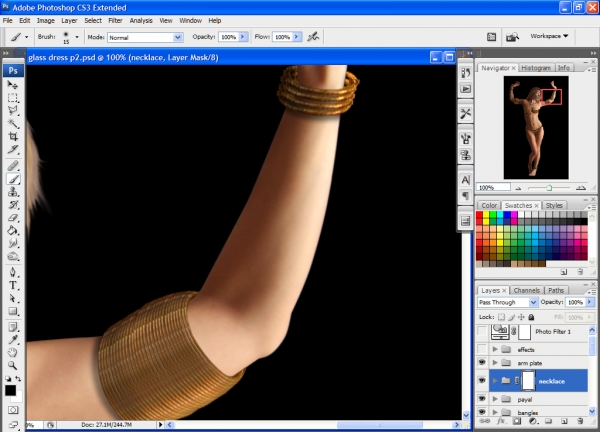Open the Layer menu

pyautogui.click(x=69, y=21)
